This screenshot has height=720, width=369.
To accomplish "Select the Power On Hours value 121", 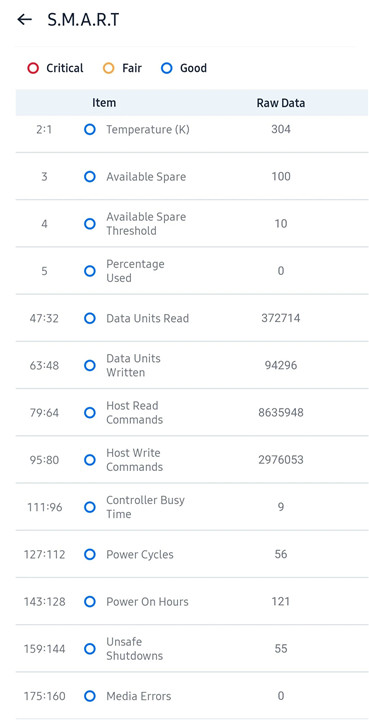I will (x=280, y=602).
